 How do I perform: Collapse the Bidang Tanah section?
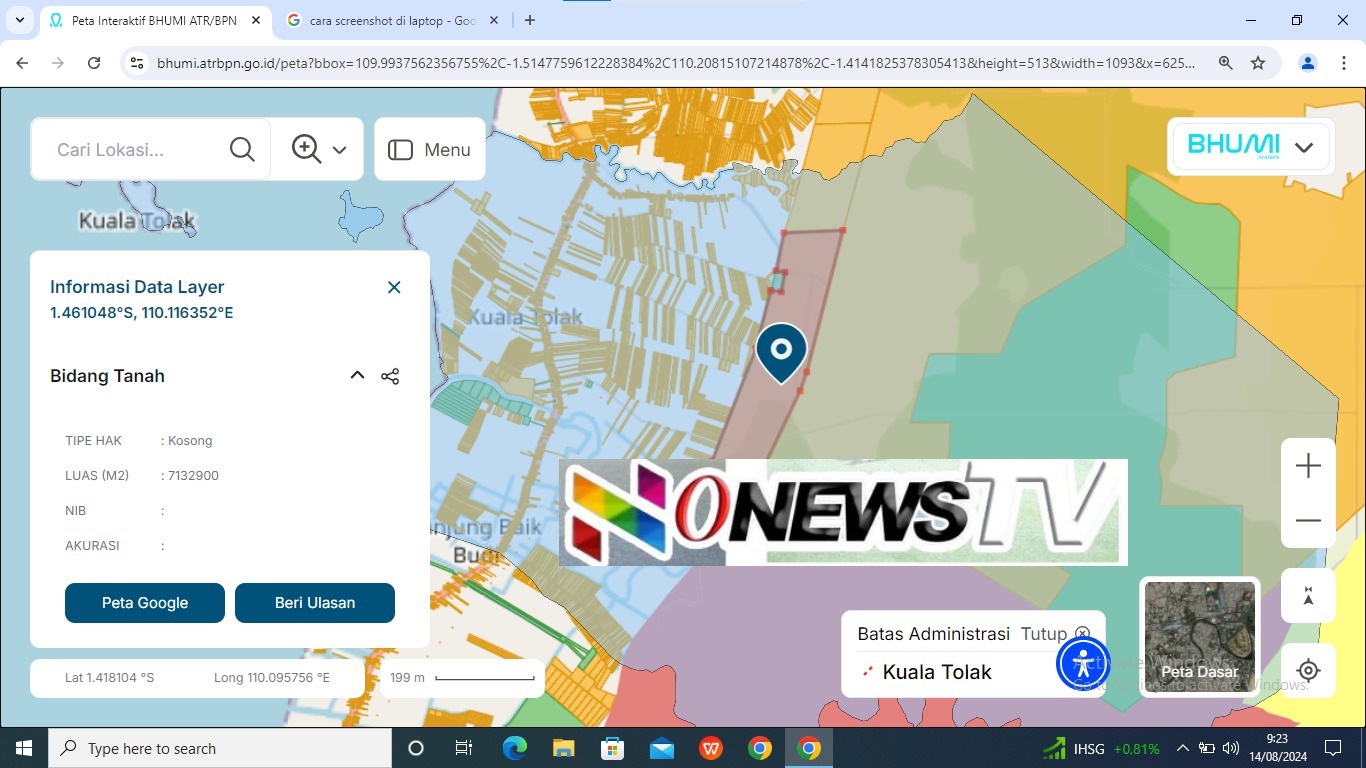(357, 376)
